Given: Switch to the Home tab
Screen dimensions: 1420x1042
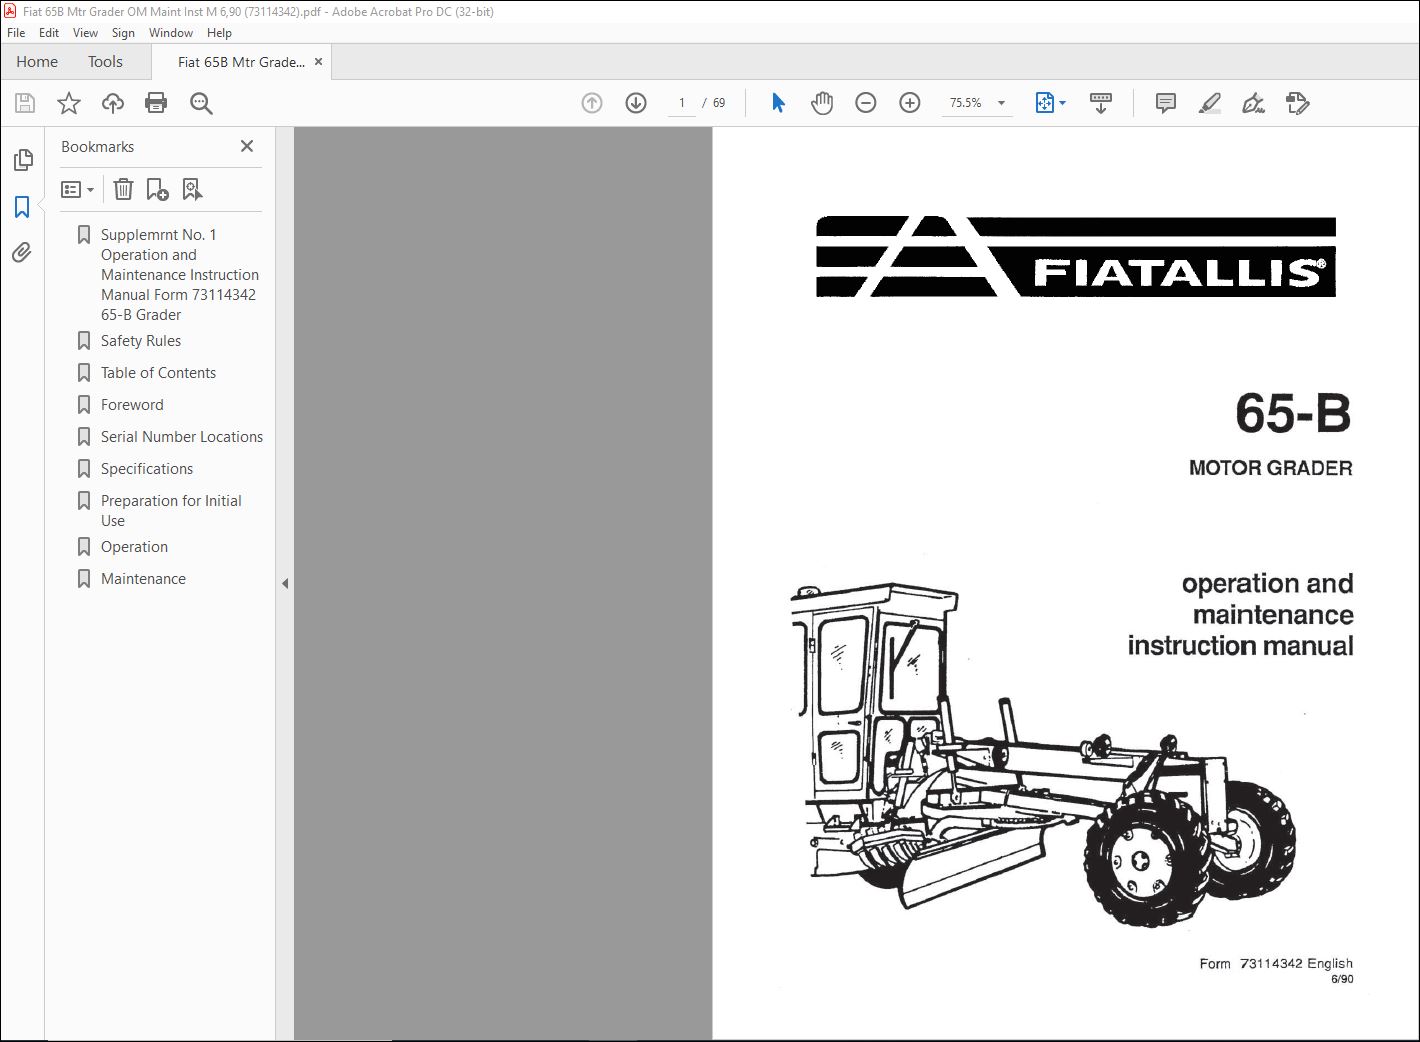Looking at the screenshot, I should pyautogui.click(x=37, y=62).
